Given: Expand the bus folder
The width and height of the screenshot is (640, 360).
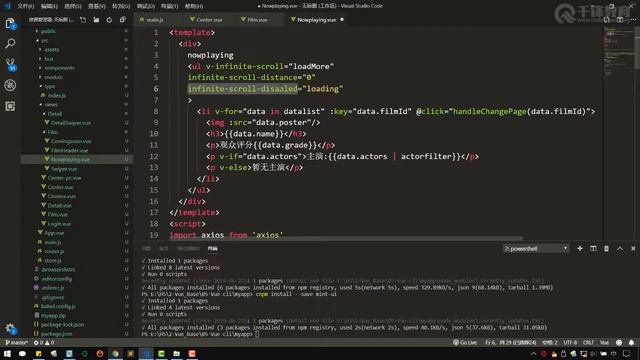Looking at the screenshot, I should click(x=49, y=59).
